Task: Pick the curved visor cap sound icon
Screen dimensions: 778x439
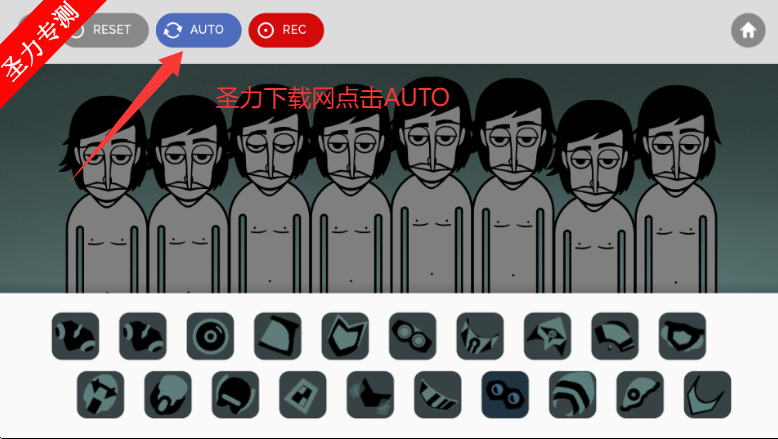Action: tap(615, 336)
